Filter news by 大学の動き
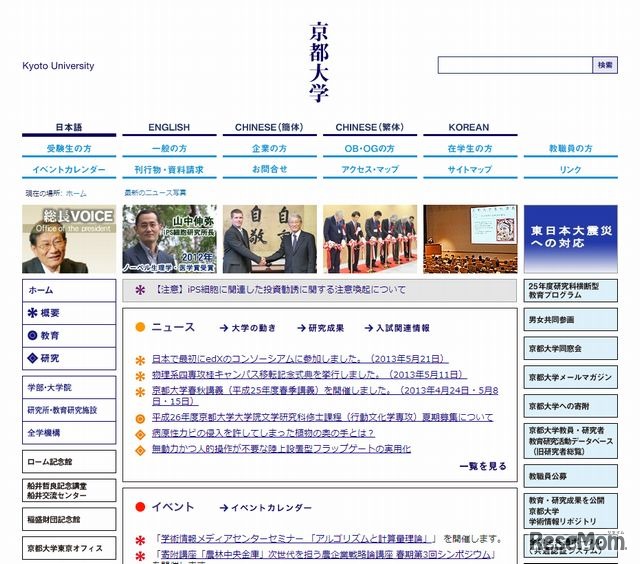Image resolution: width=640 pixels, height=564 pixels. [248, 328]
